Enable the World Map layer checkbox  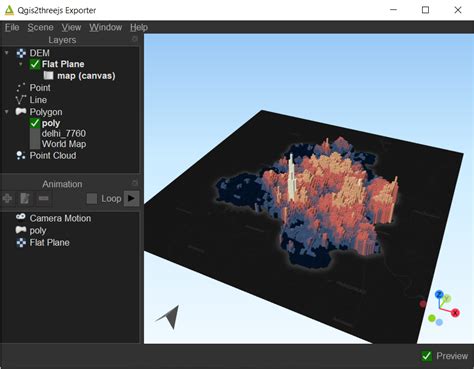click(35, 144)
